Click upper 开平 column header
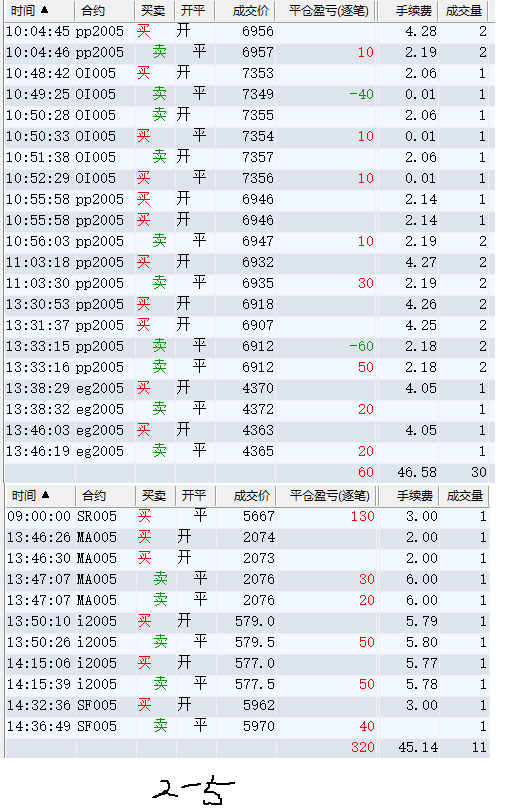507x809 pixels. (194, 10)
